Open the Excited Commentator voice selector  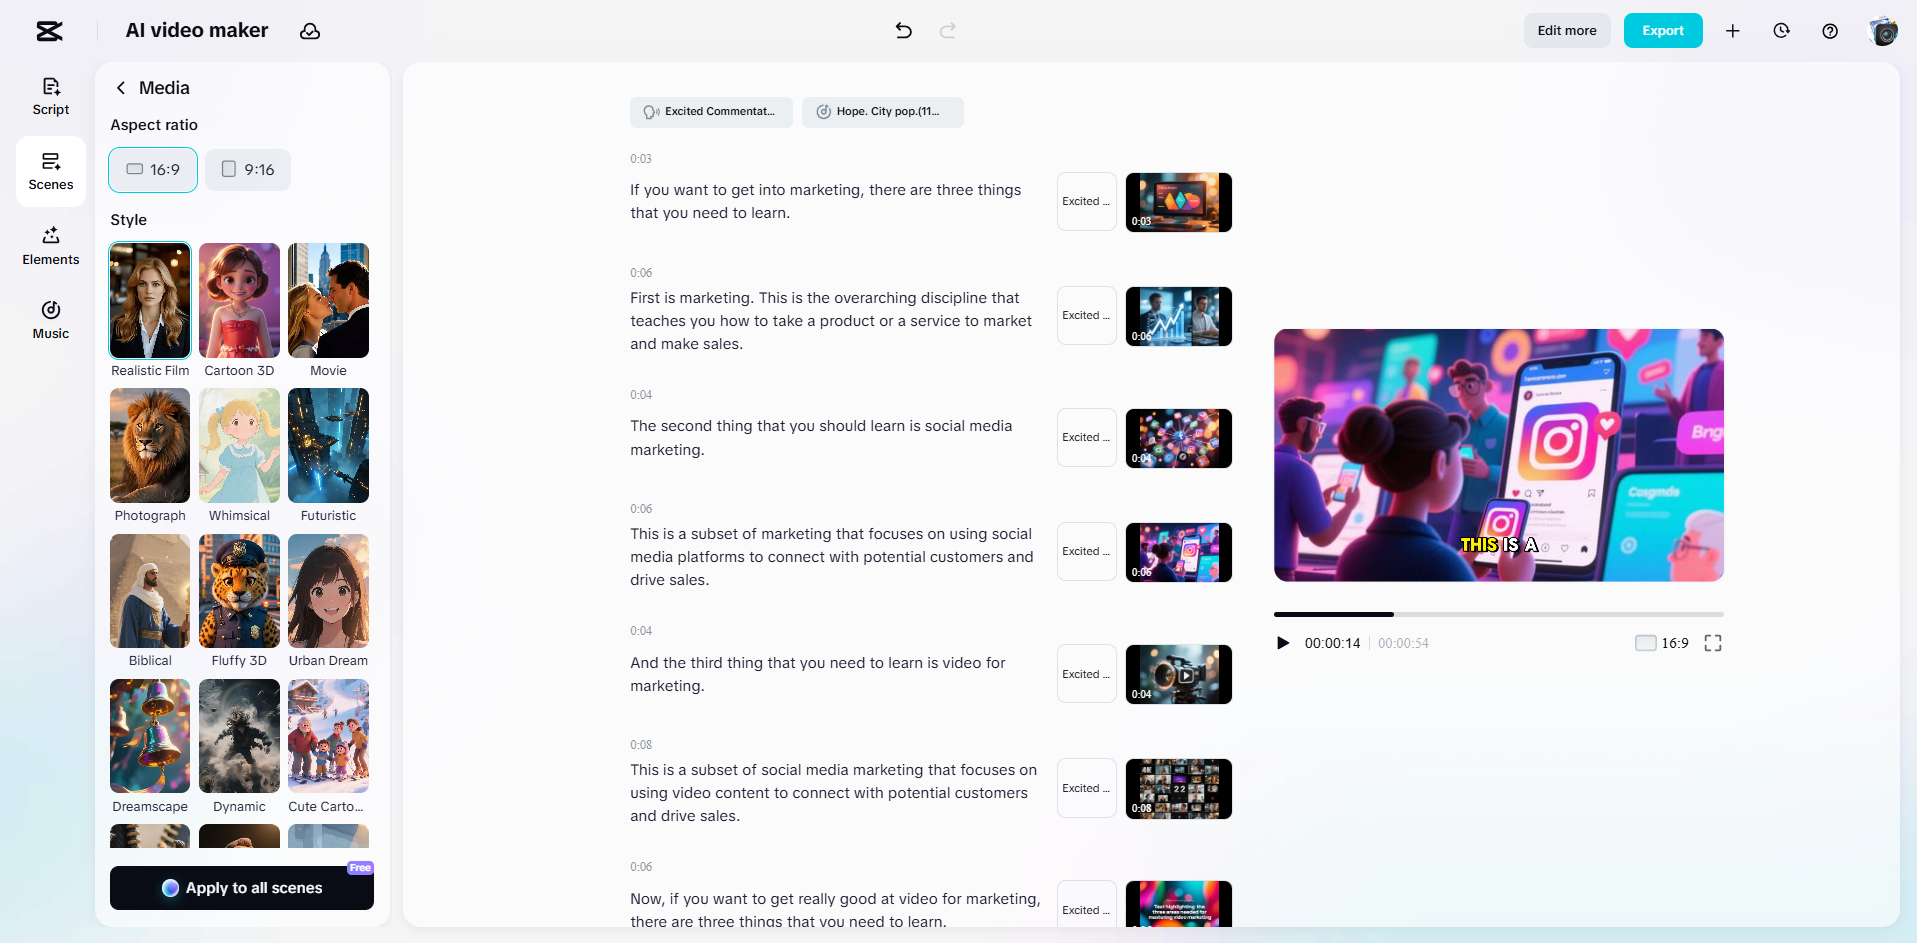[x=711, y=112]
